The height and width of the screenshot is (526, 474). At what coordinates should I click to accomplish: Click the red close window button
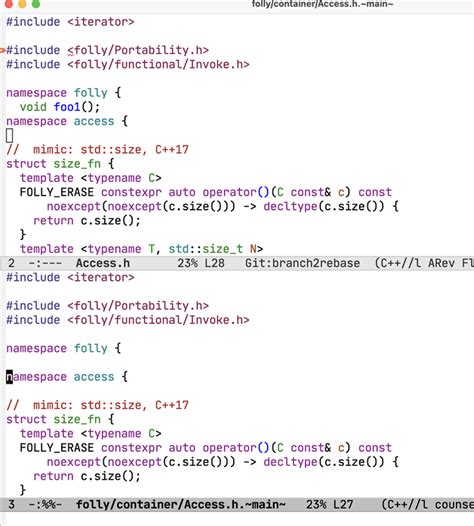pyautogui.click(x=8, y=3)
